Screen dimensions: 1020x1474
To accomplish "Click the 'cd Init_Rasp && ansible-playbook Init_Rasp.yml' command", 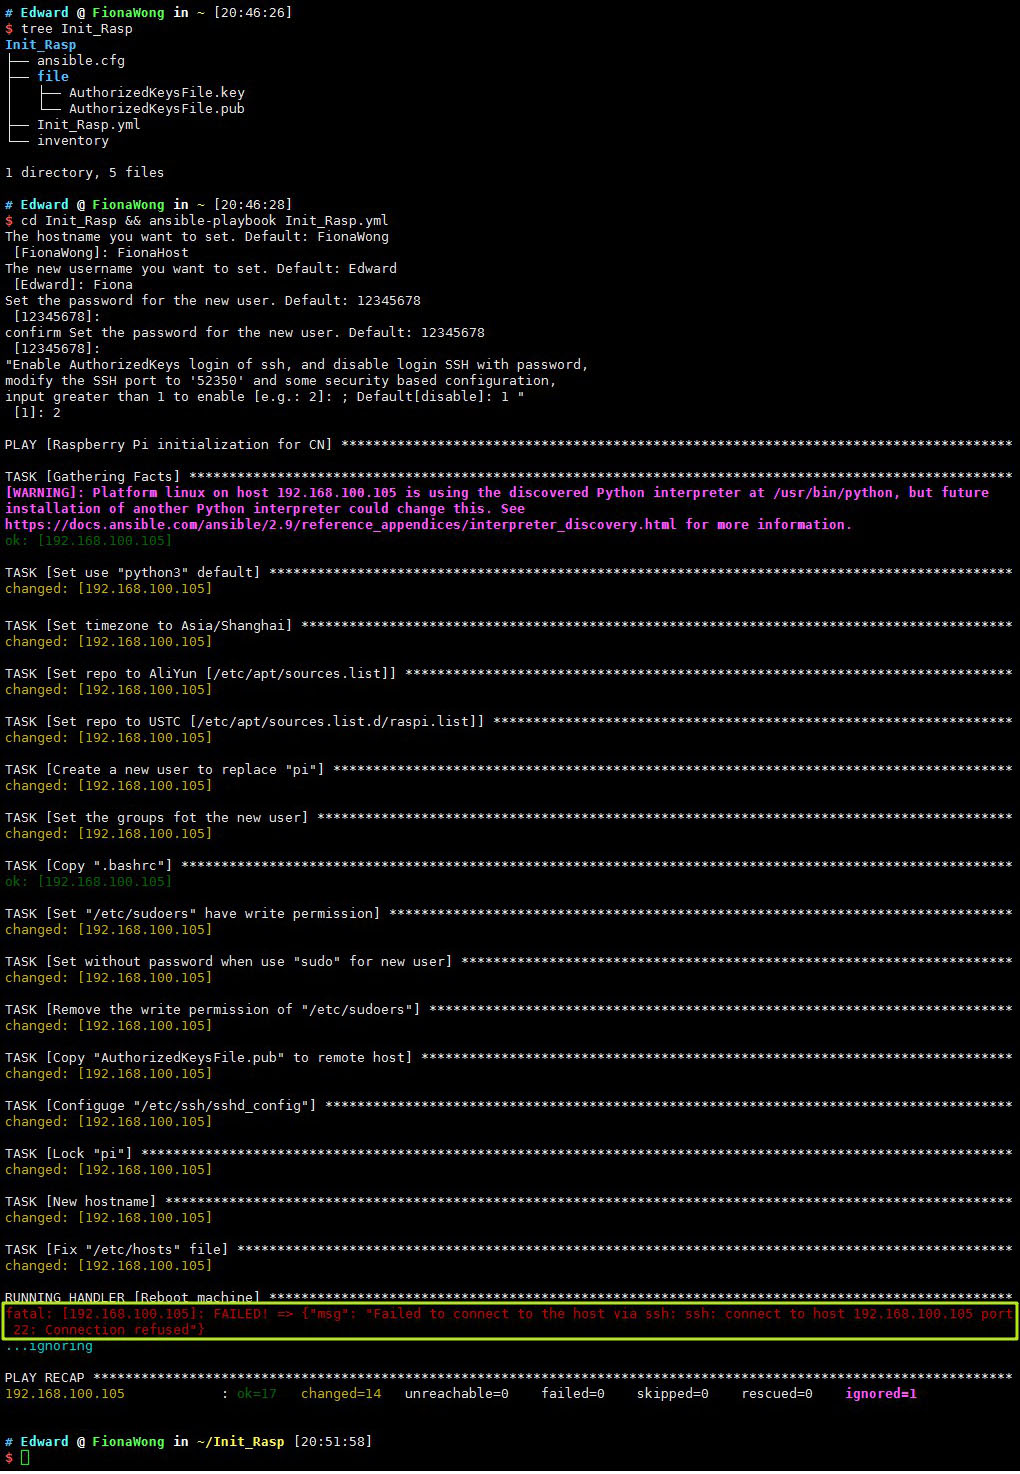I will pyautogui.click(x=205, y=221).
